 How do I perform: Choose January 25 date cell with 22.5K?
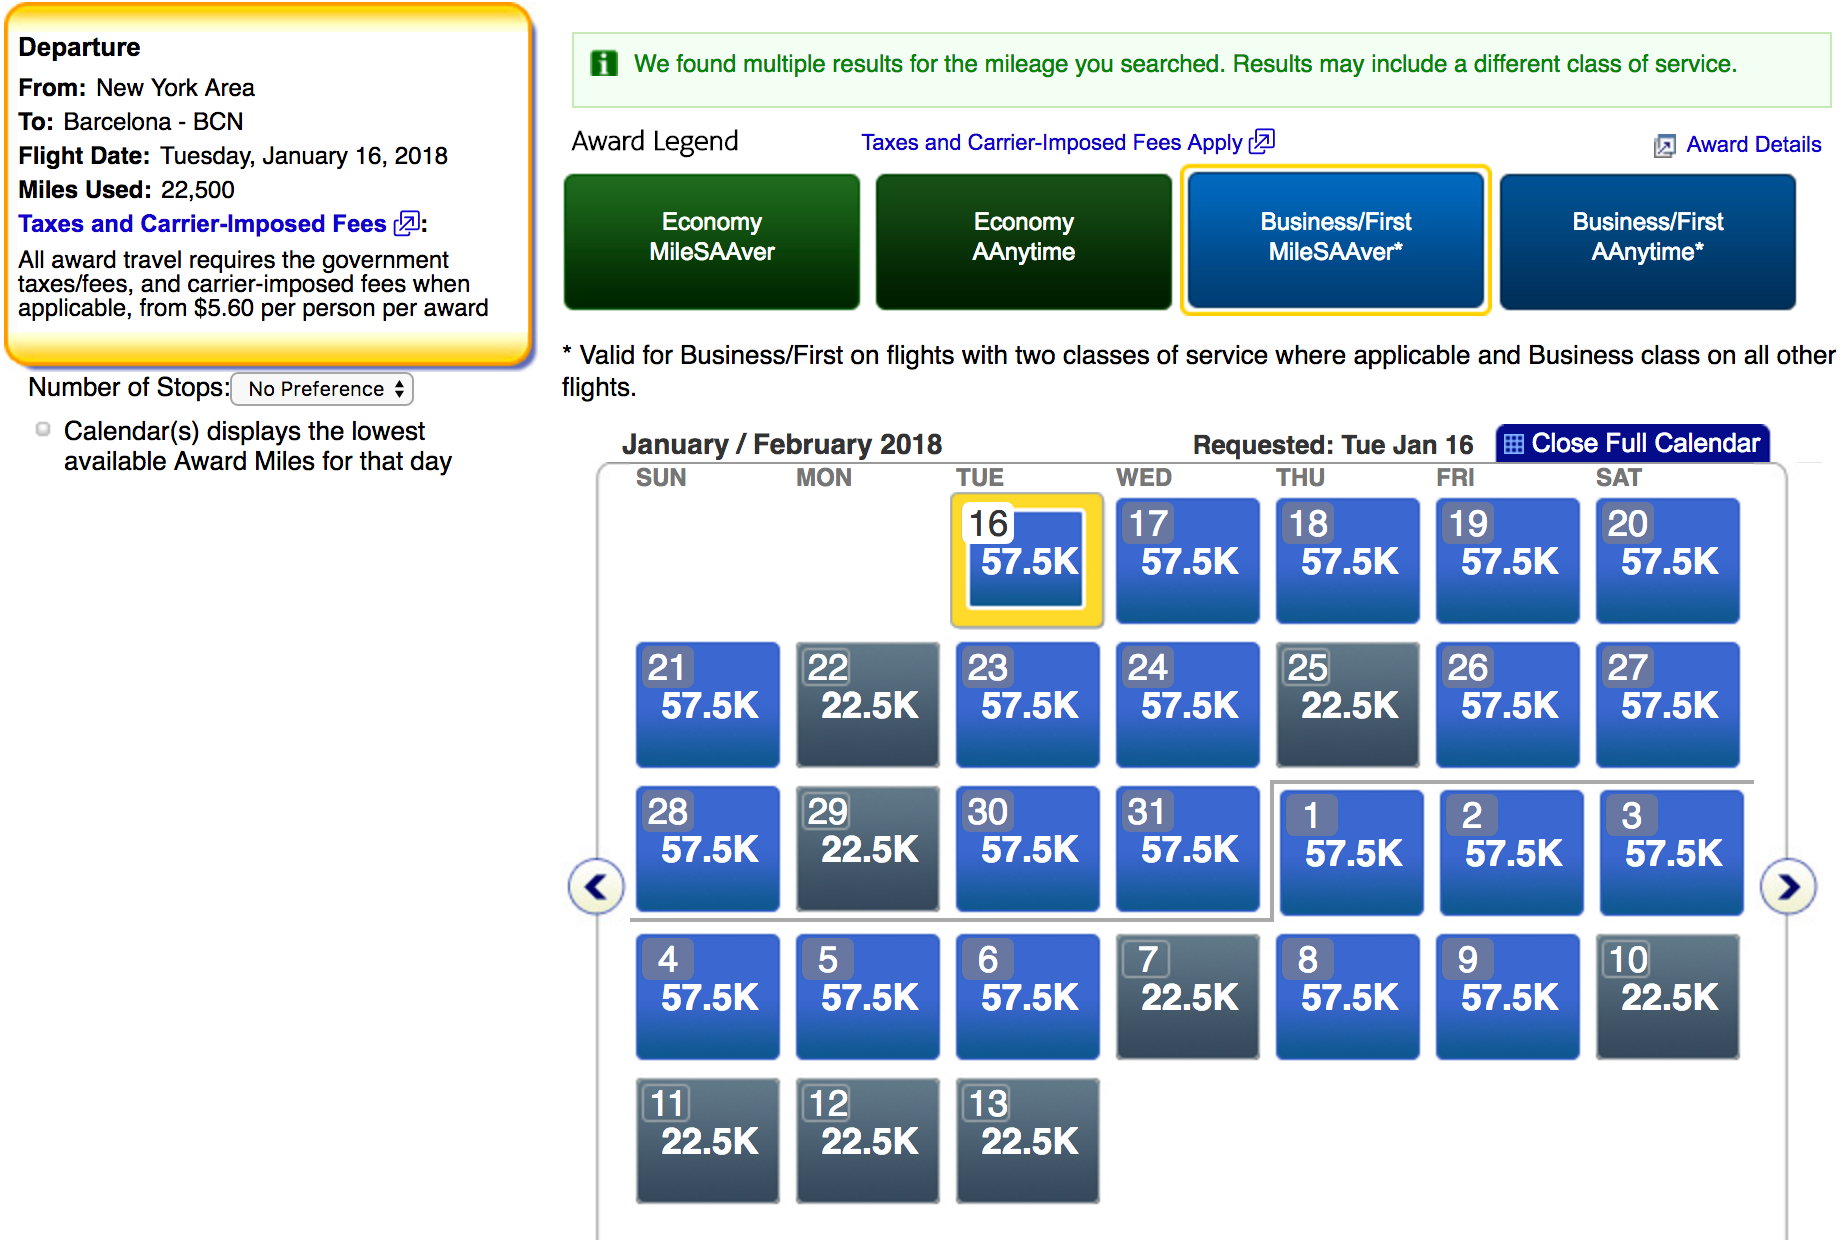(1348, 704)
